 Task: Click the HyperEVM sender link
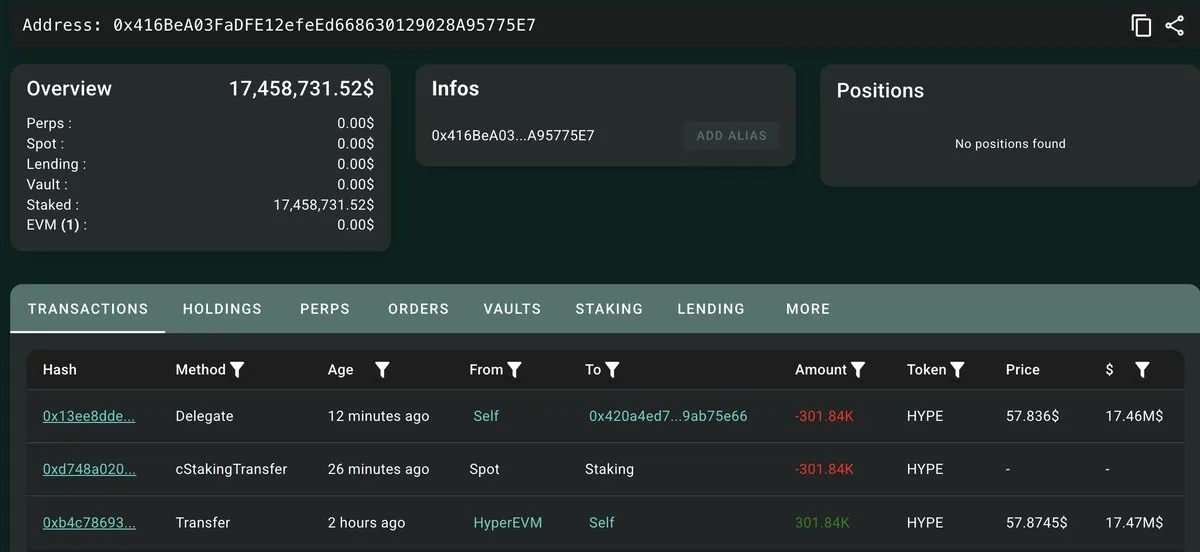click(507, 522)
